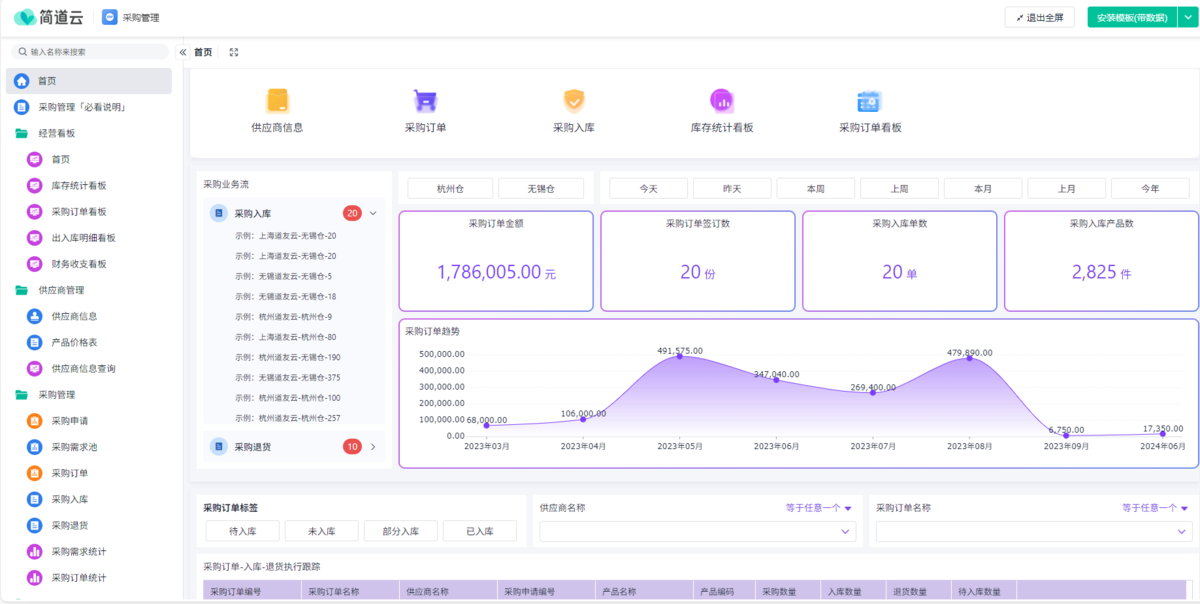Screen dimensions: 1200x604
Task: Select 采购申请 in the sidebar menu
Action: coord(69,421)
